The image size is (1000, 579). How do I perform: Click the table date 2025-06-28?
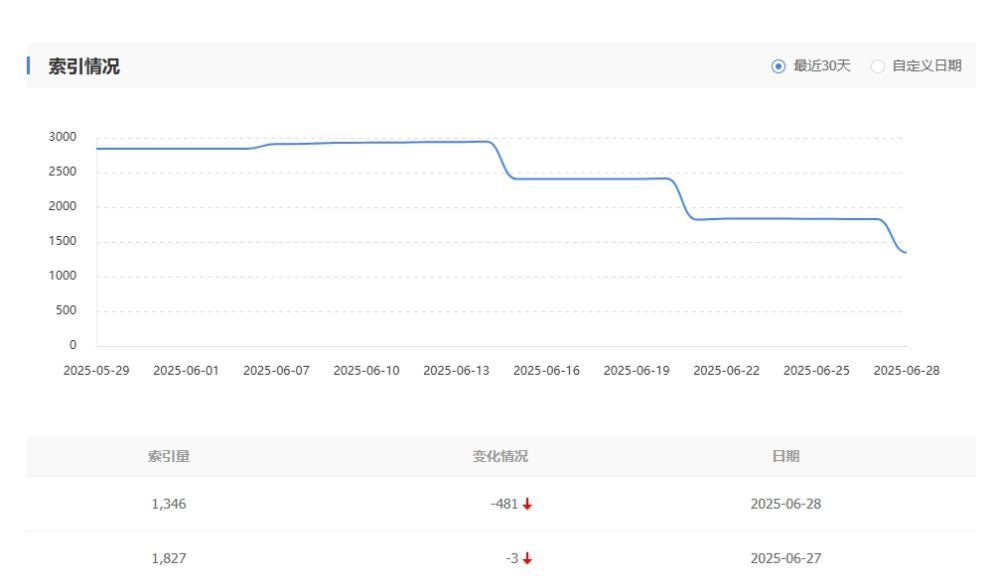(786, 504)
